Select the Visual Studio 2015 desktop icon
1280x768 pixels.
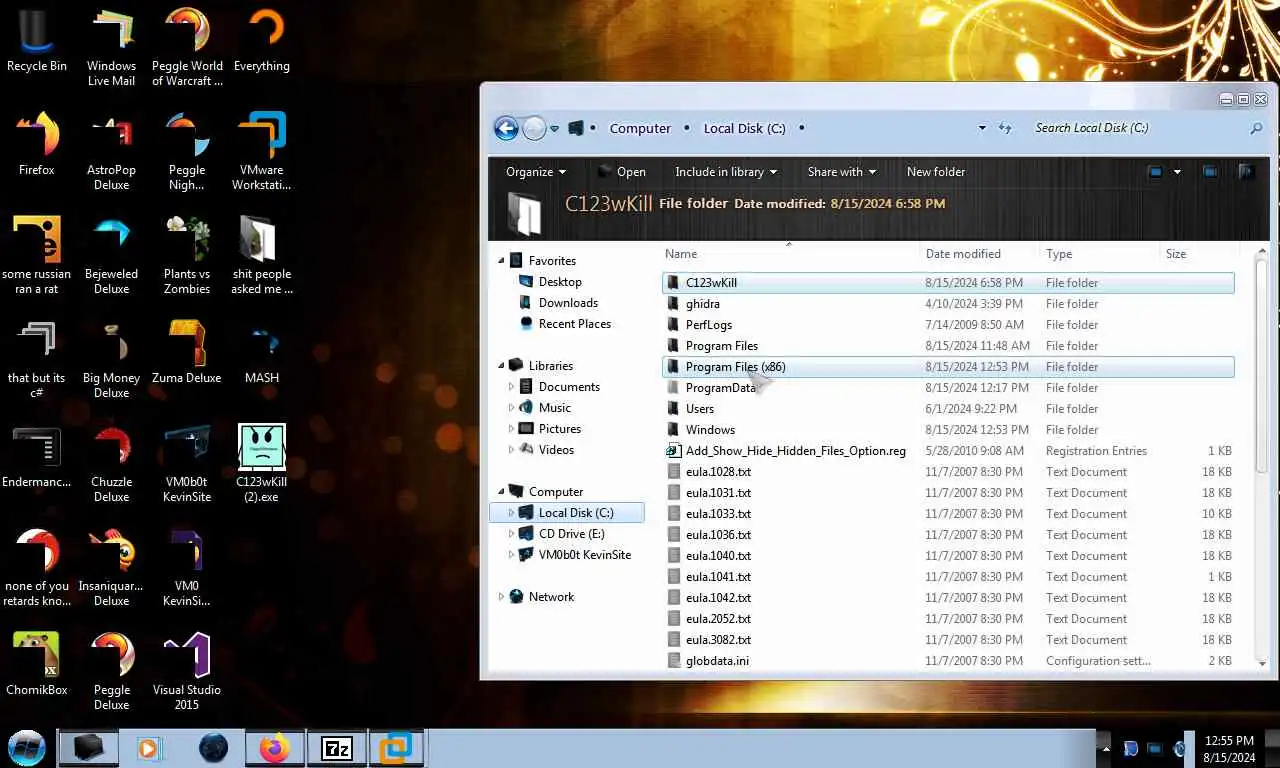point(187,672)
